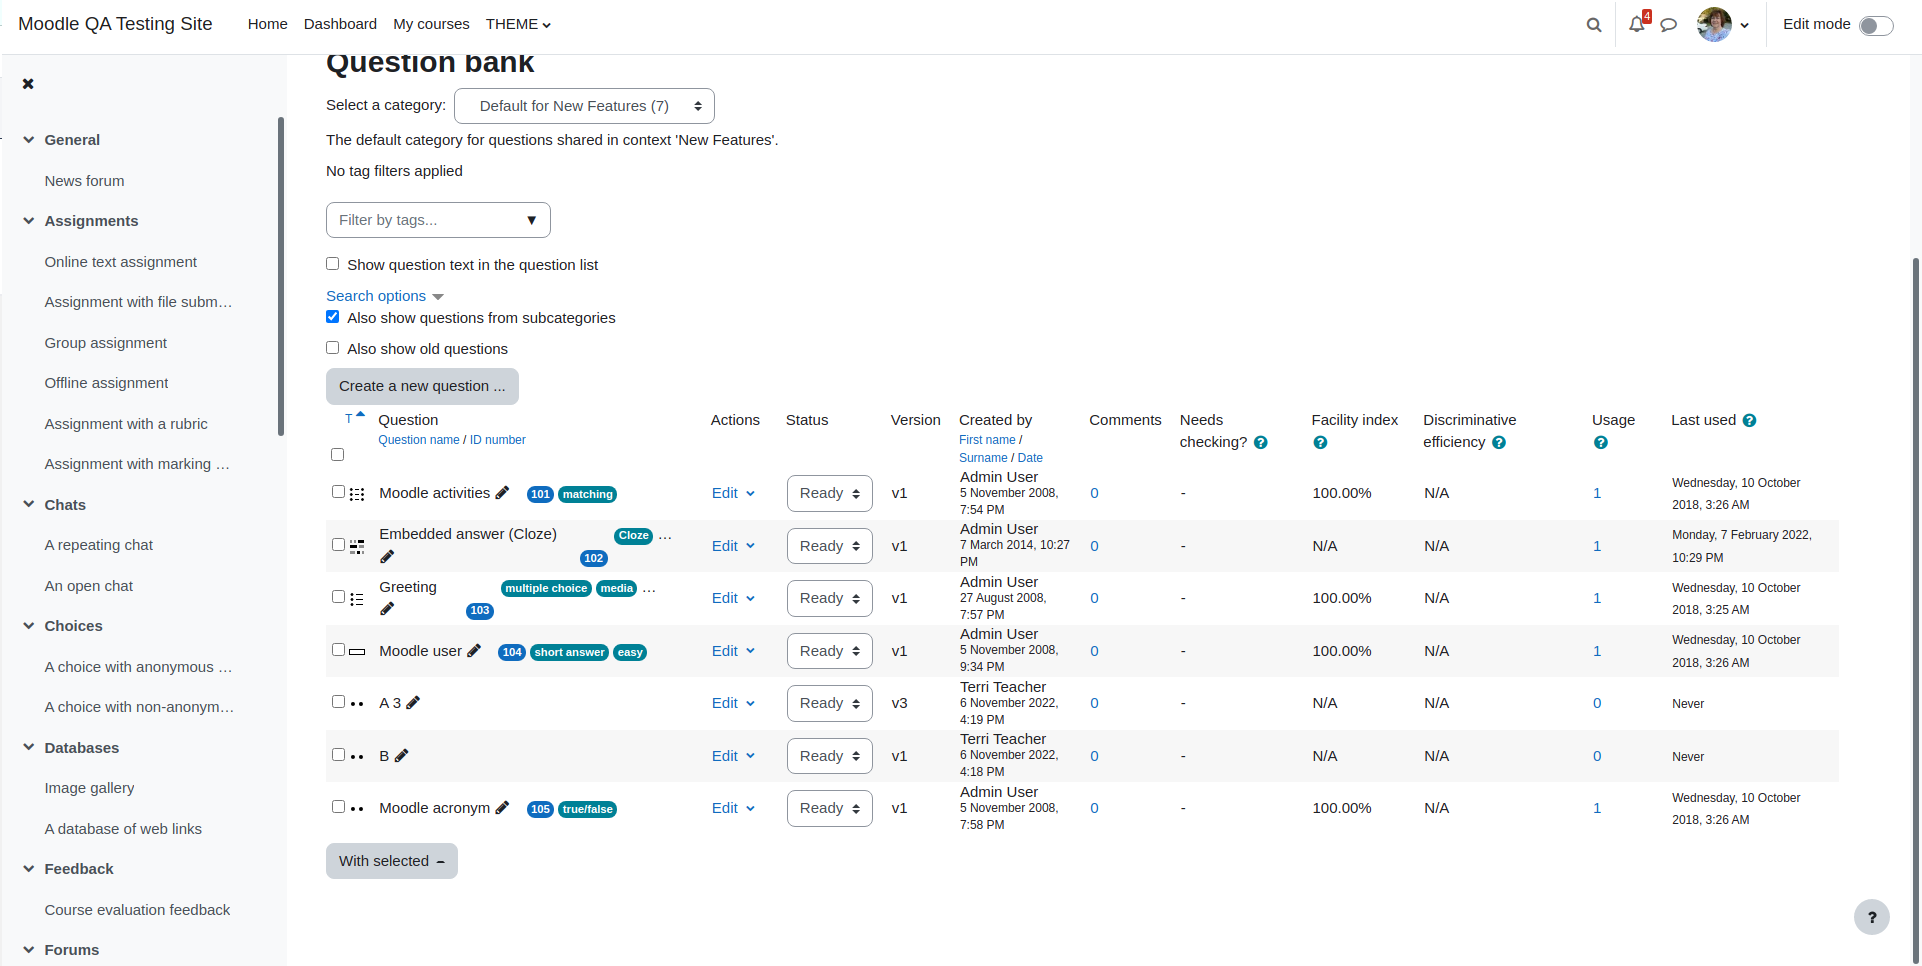This screenshot has height=966, width=1922.
Task: Click the Cloze question type icon for Embedded answer
Action: tap(357, 547)
